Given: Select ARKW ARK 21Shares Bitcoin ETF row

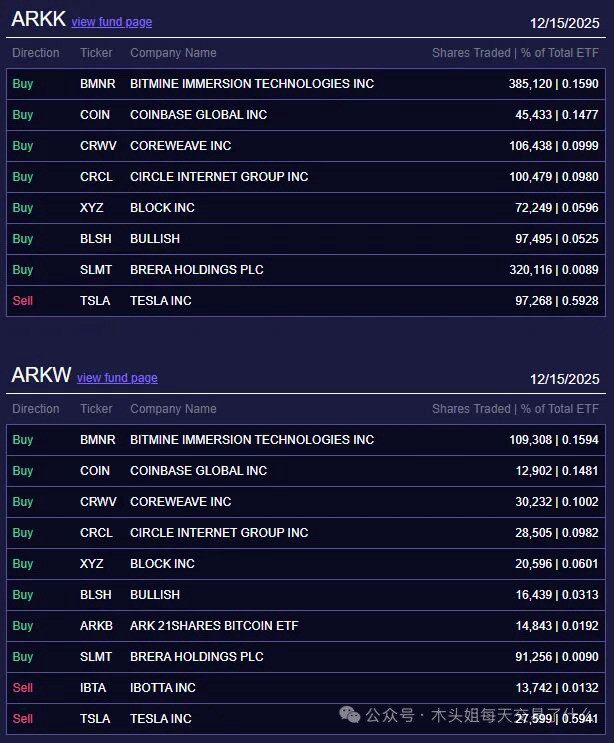Looking at the screenshot, I should click(x=306, y=626).
